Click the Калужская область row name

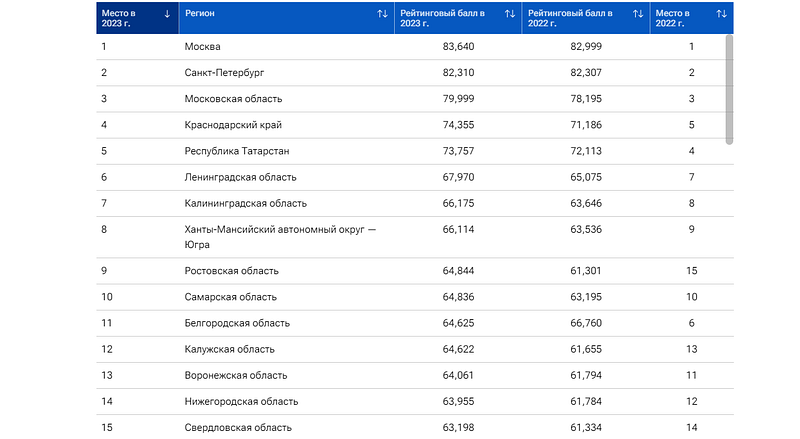236,349
